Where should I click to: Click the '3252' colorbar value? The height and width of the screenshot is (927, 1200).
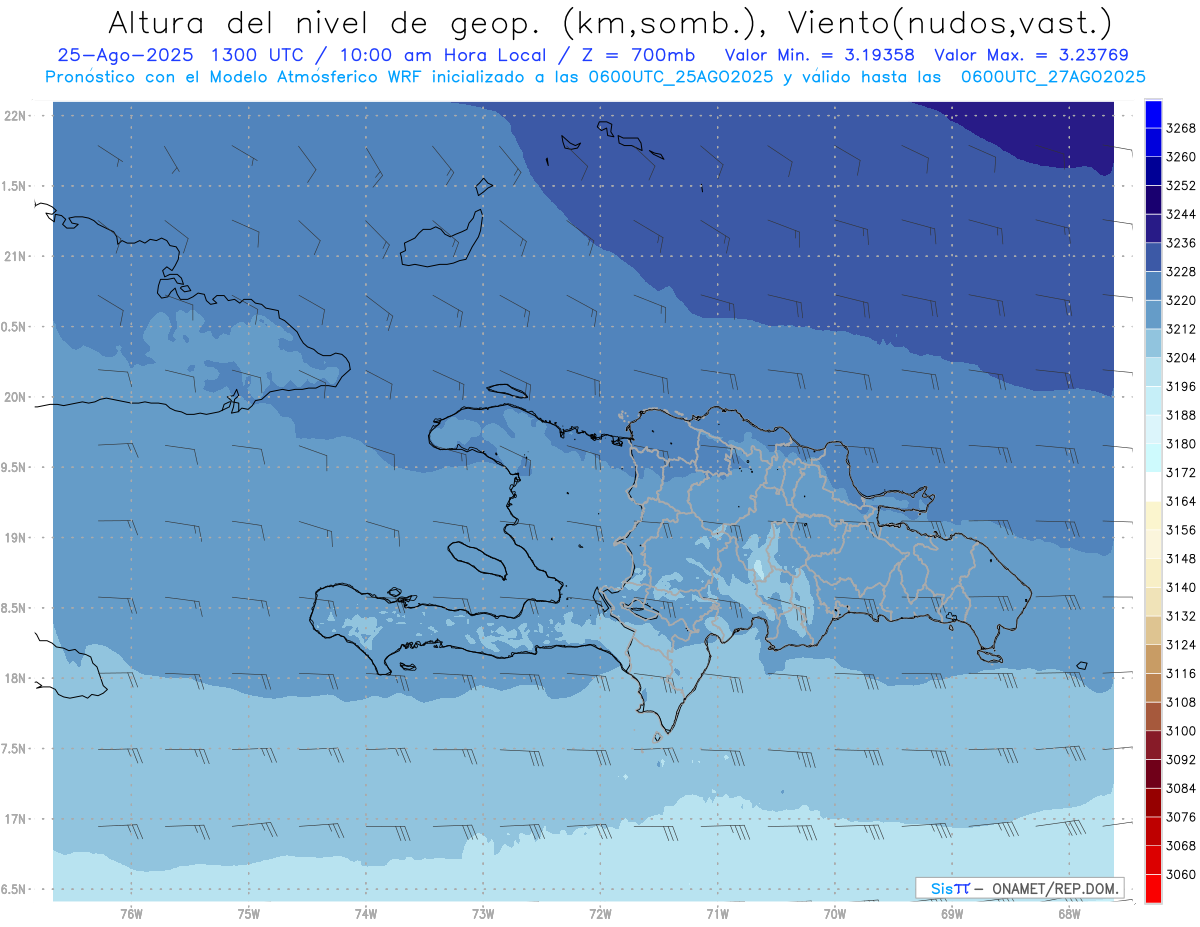point(1181,185)
